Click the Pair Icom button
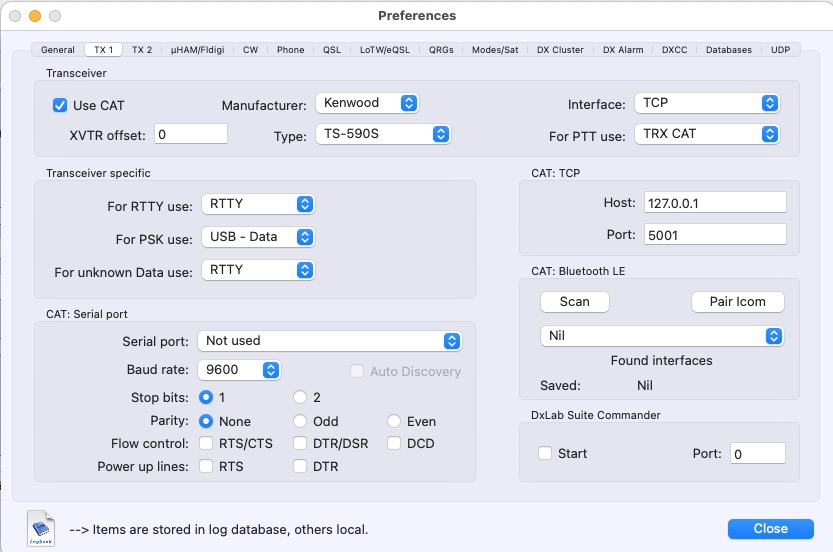Screen dimensions: 833x552 point(737,302)
